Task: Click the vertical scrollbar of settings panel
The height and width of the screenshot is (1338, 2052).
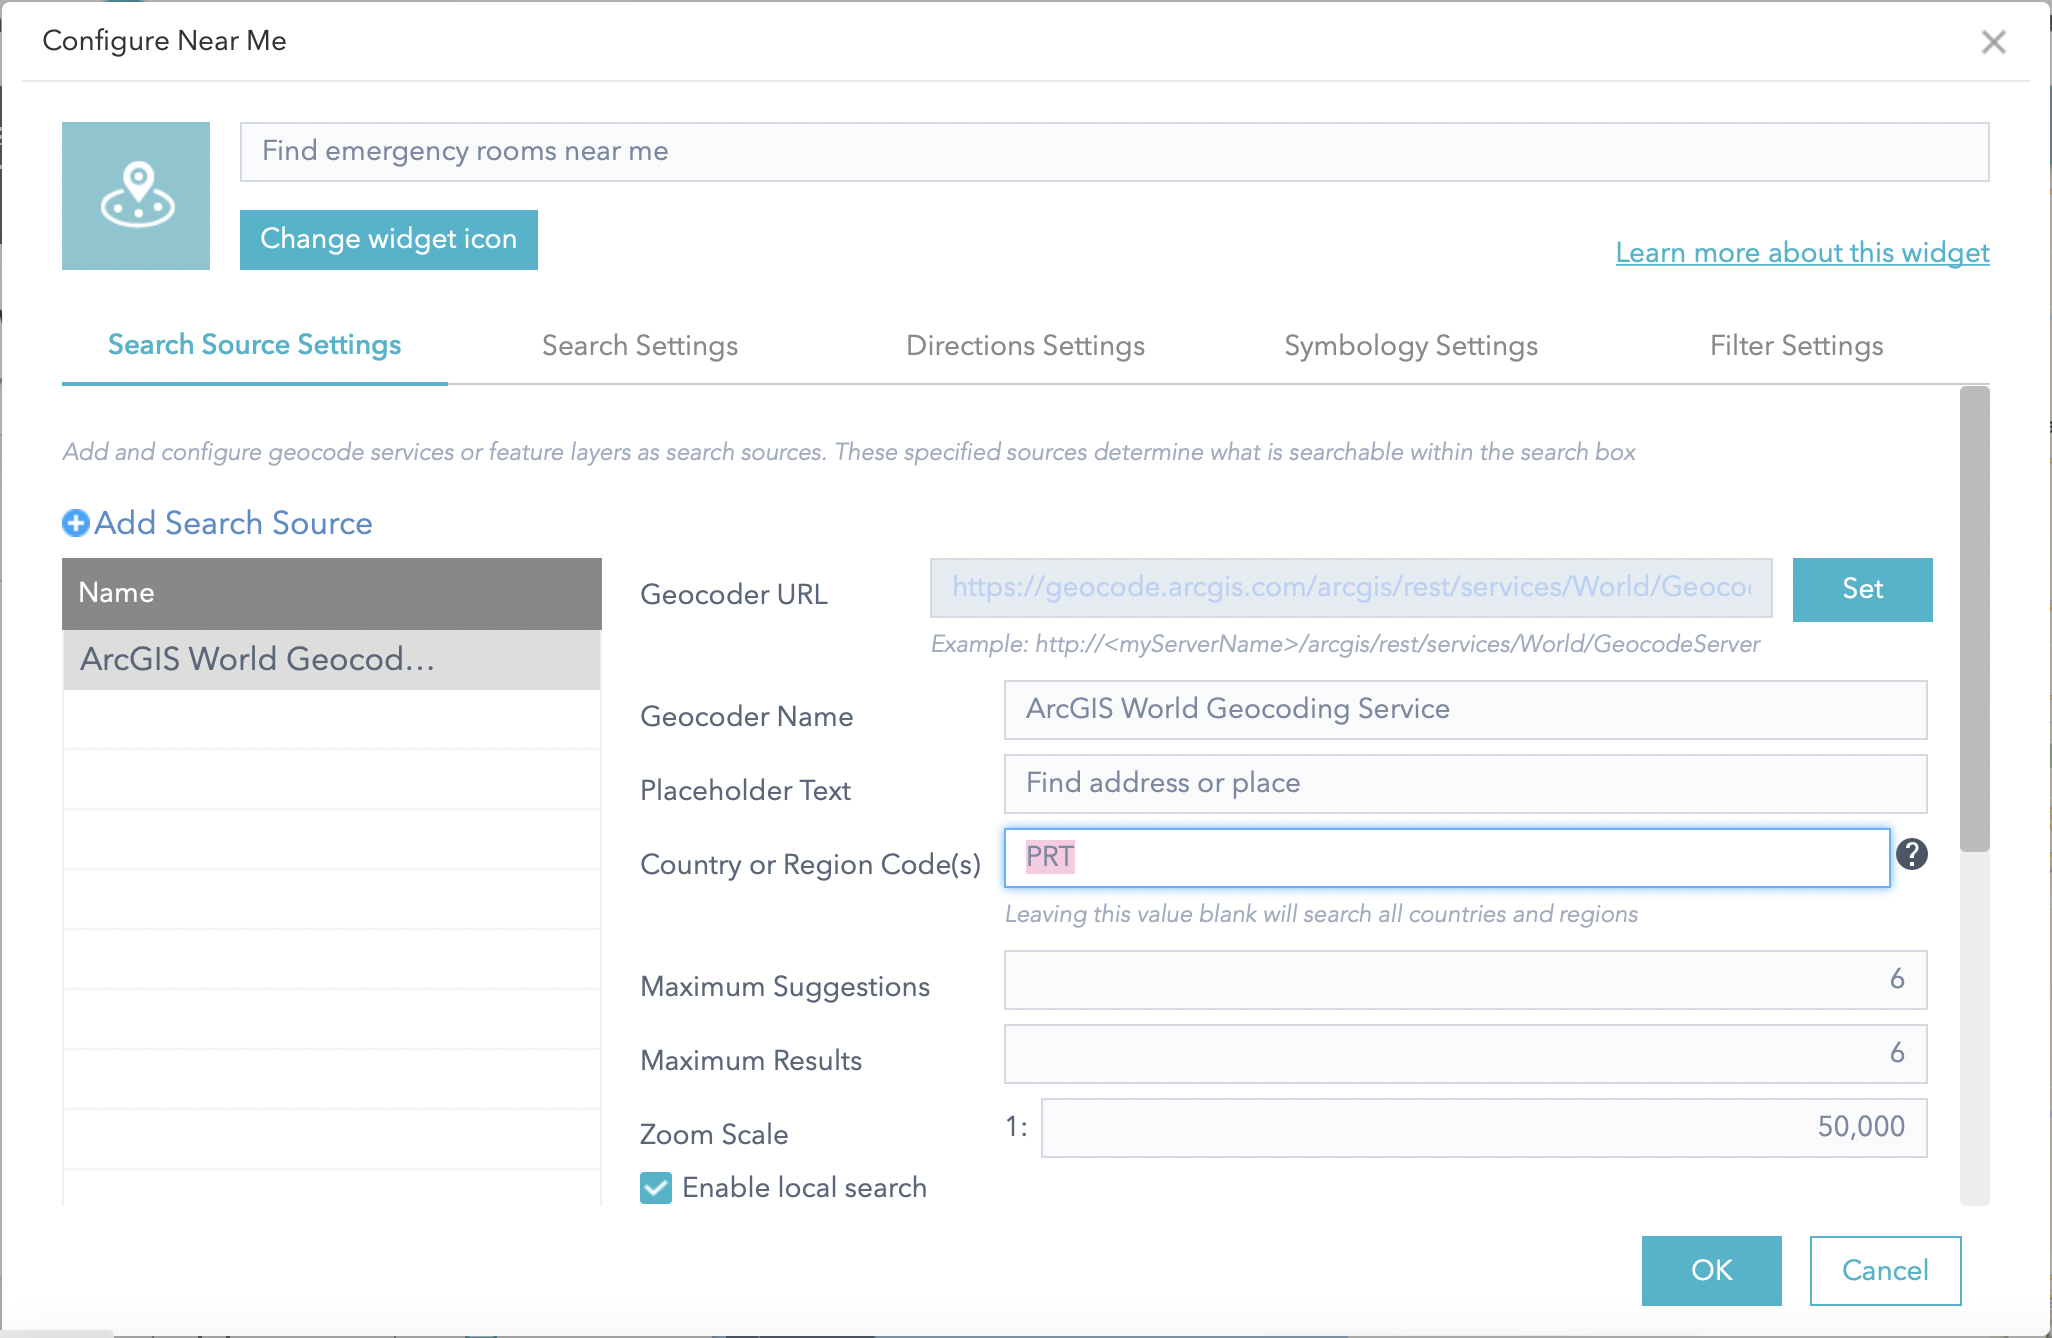Action: coord(1974,620)
